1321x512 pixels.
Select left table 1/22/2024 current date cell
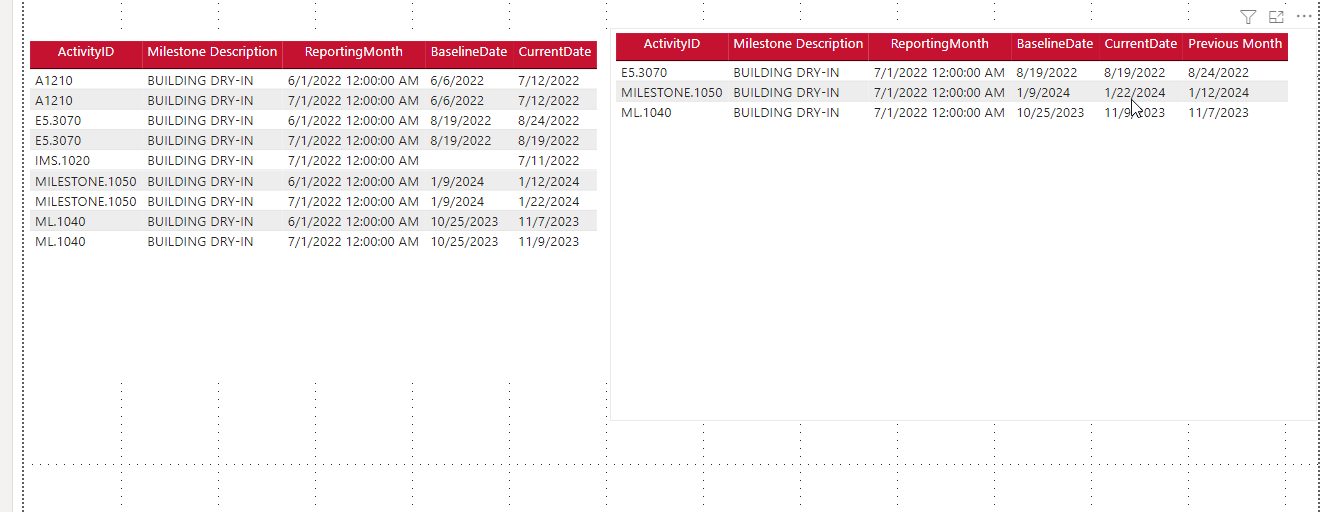click(x=548, y=201)
